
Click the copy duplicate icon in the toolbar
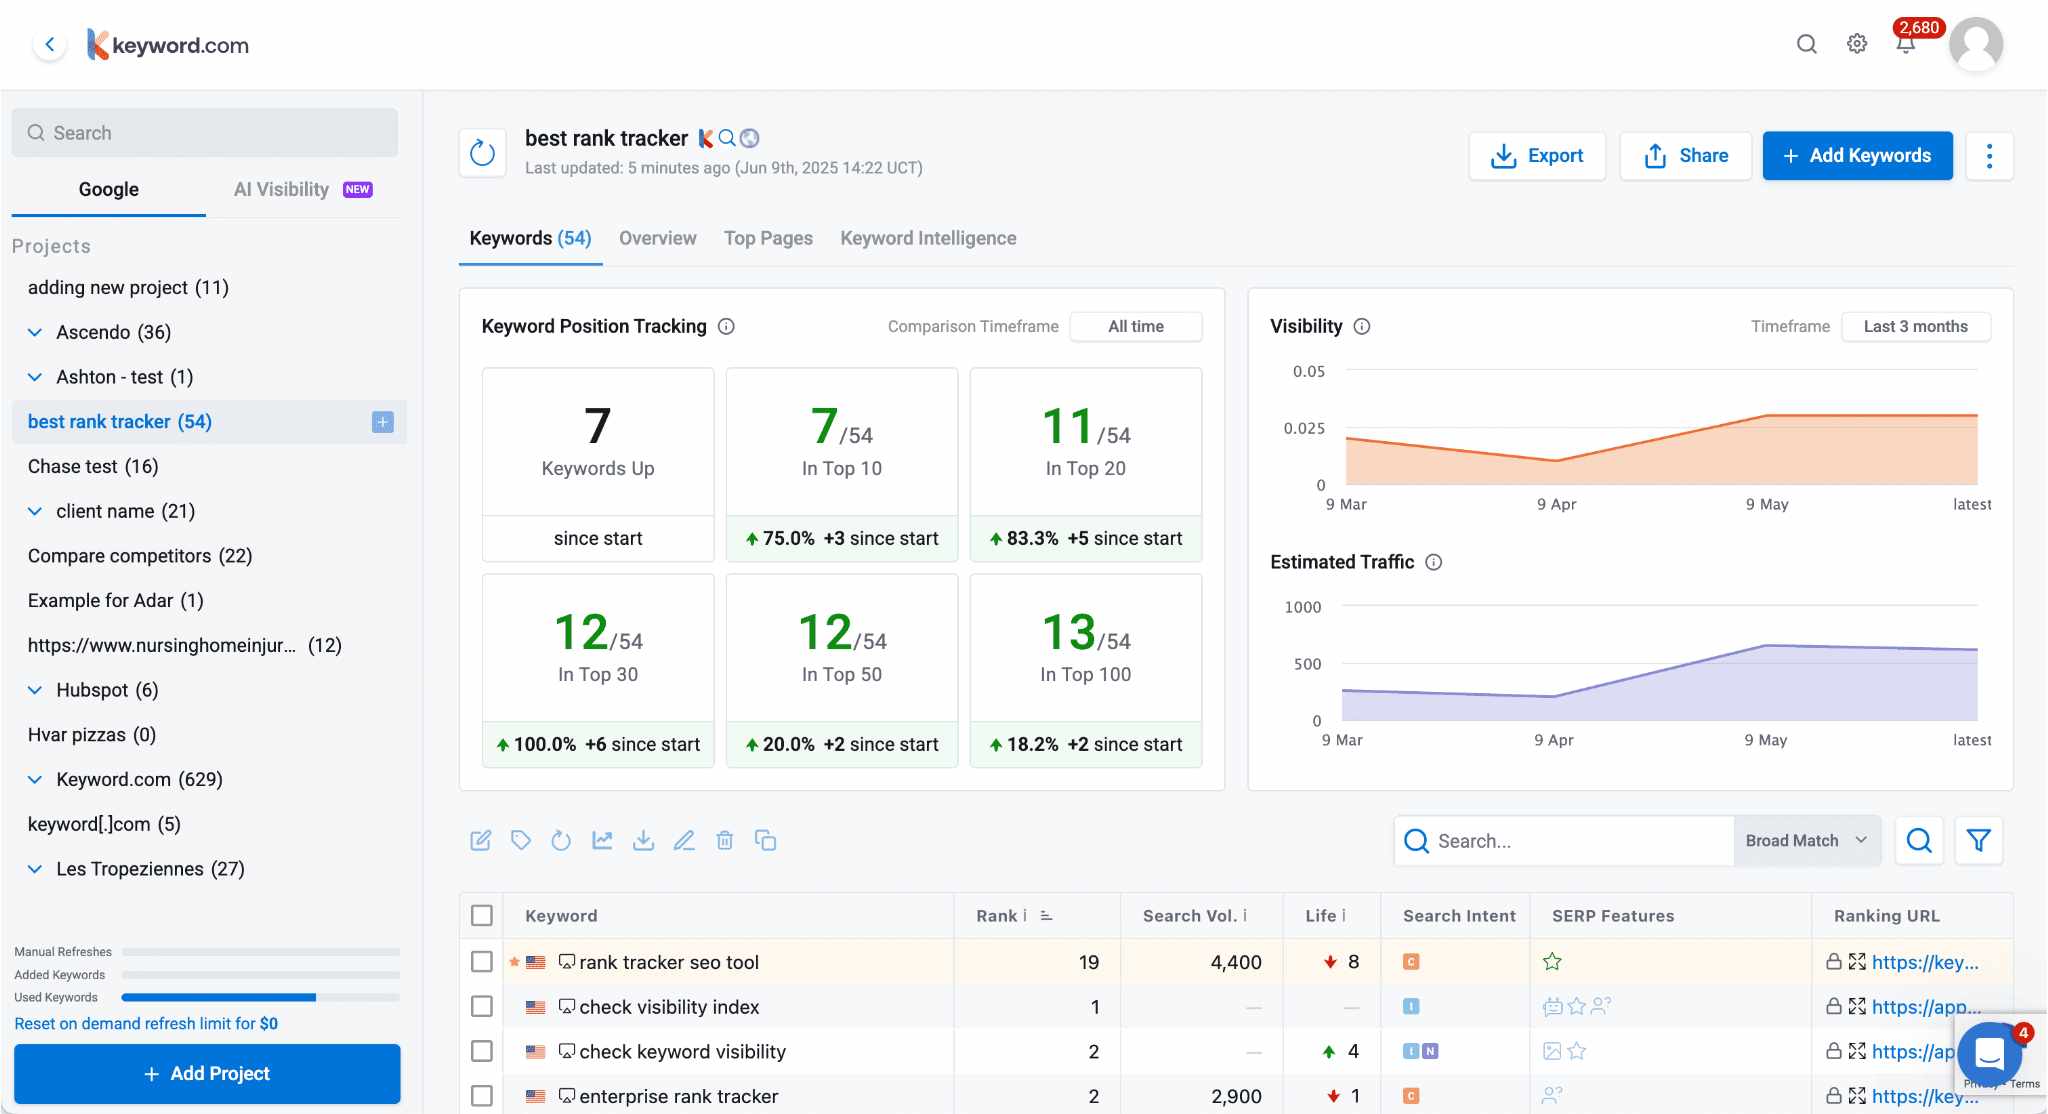766,840
